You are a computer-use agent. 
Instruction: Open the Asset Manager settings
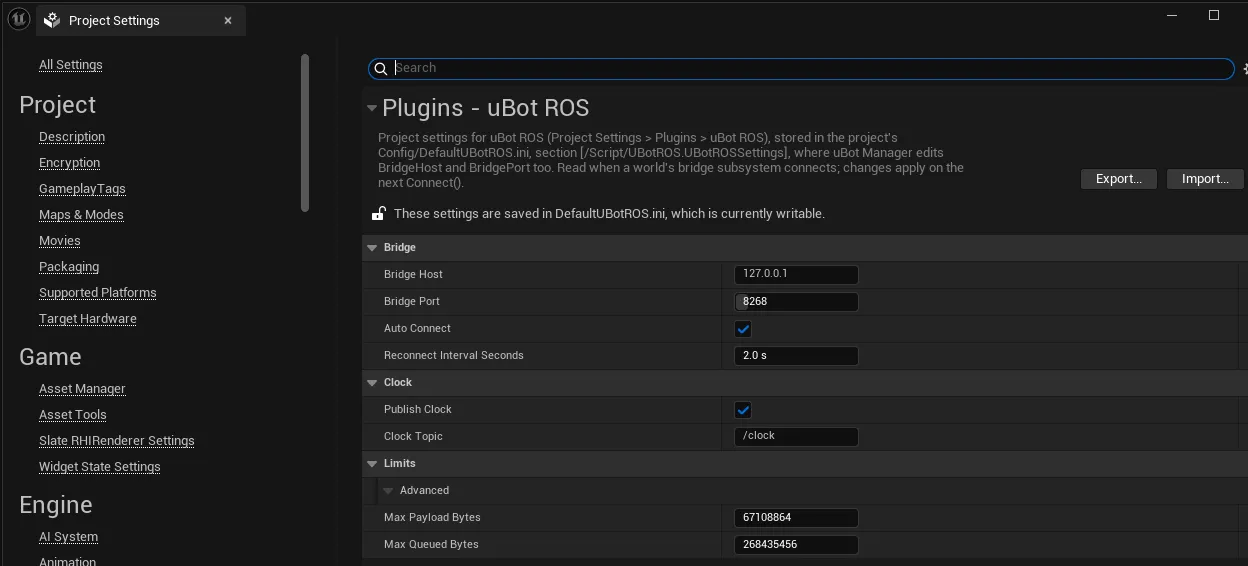pos(82,389)
